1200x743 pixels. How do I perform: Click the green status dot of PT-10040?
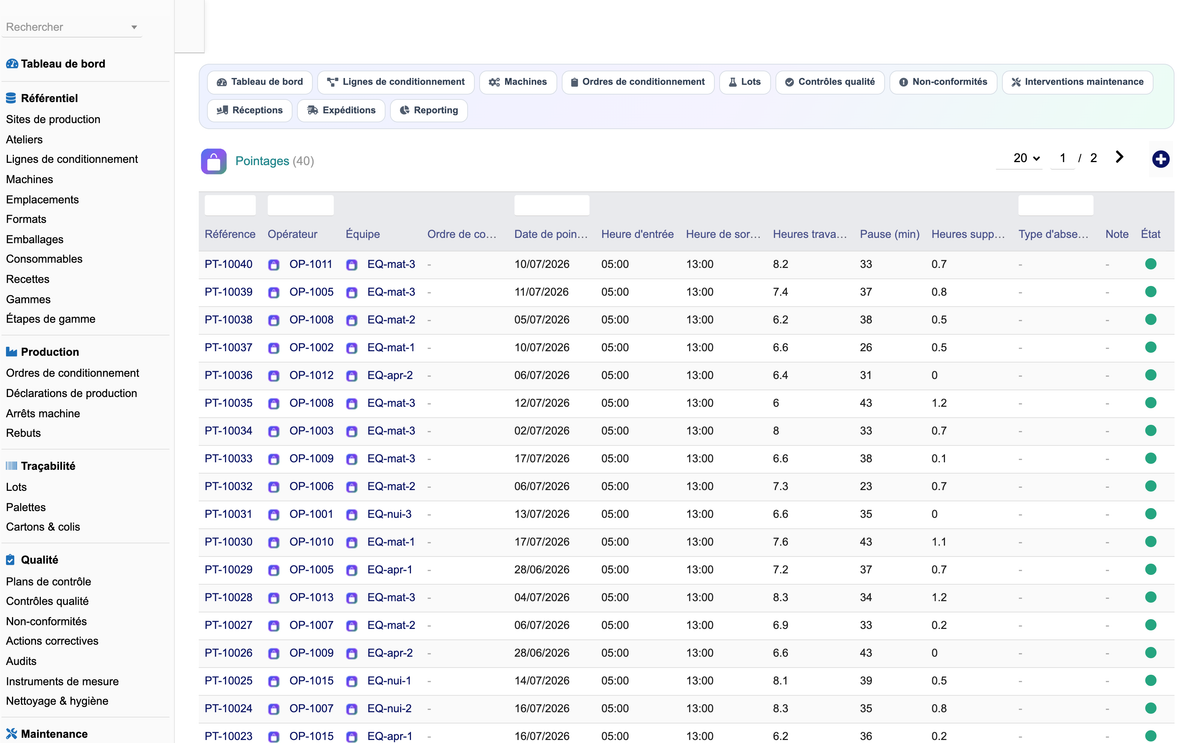pos(1151,264)
